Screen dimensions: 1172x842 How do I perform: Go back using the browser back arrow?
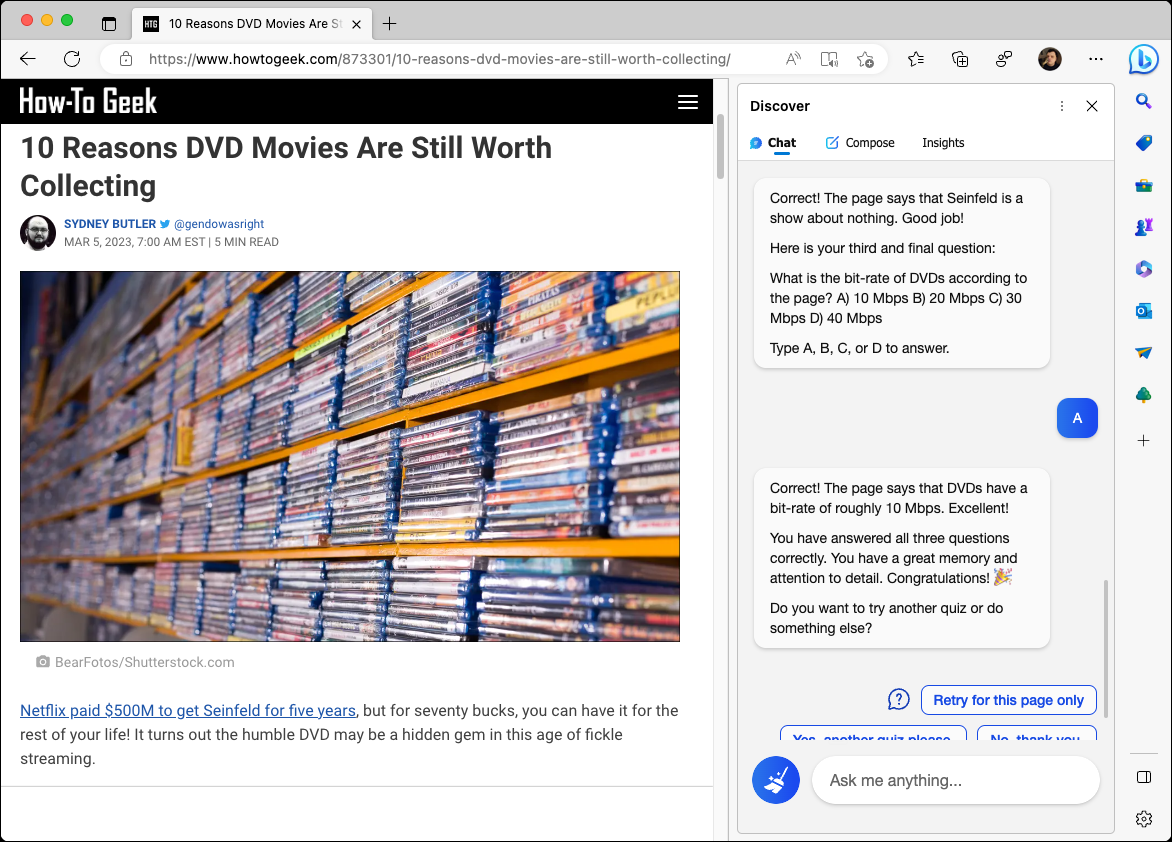(x=28, y=59)
